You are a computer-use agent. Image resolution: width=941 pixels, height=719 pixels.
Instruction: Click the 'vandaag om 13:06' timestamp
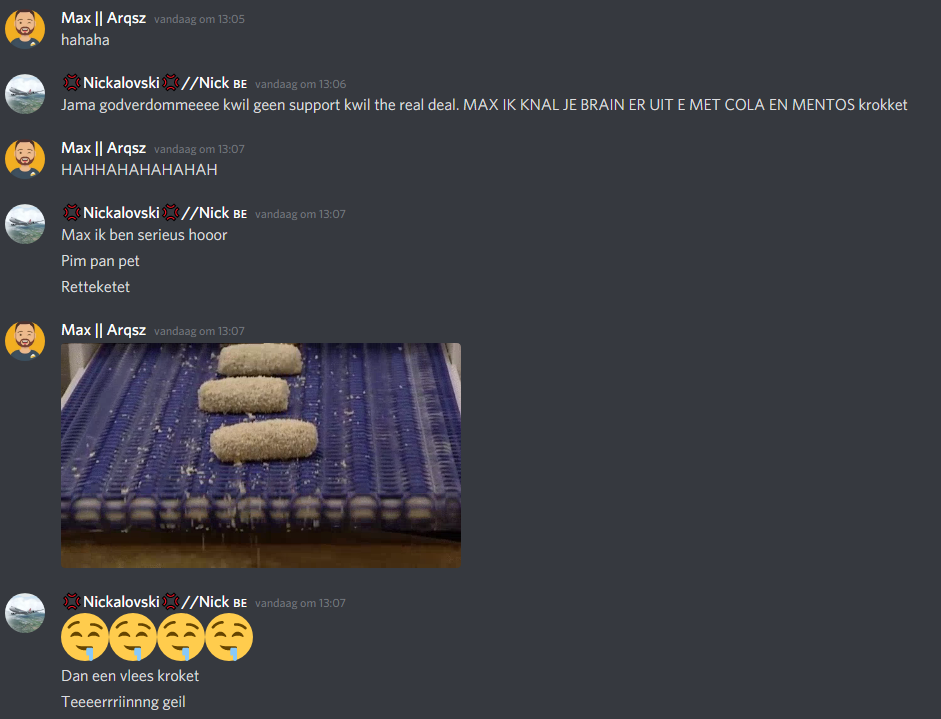(300, 84)
